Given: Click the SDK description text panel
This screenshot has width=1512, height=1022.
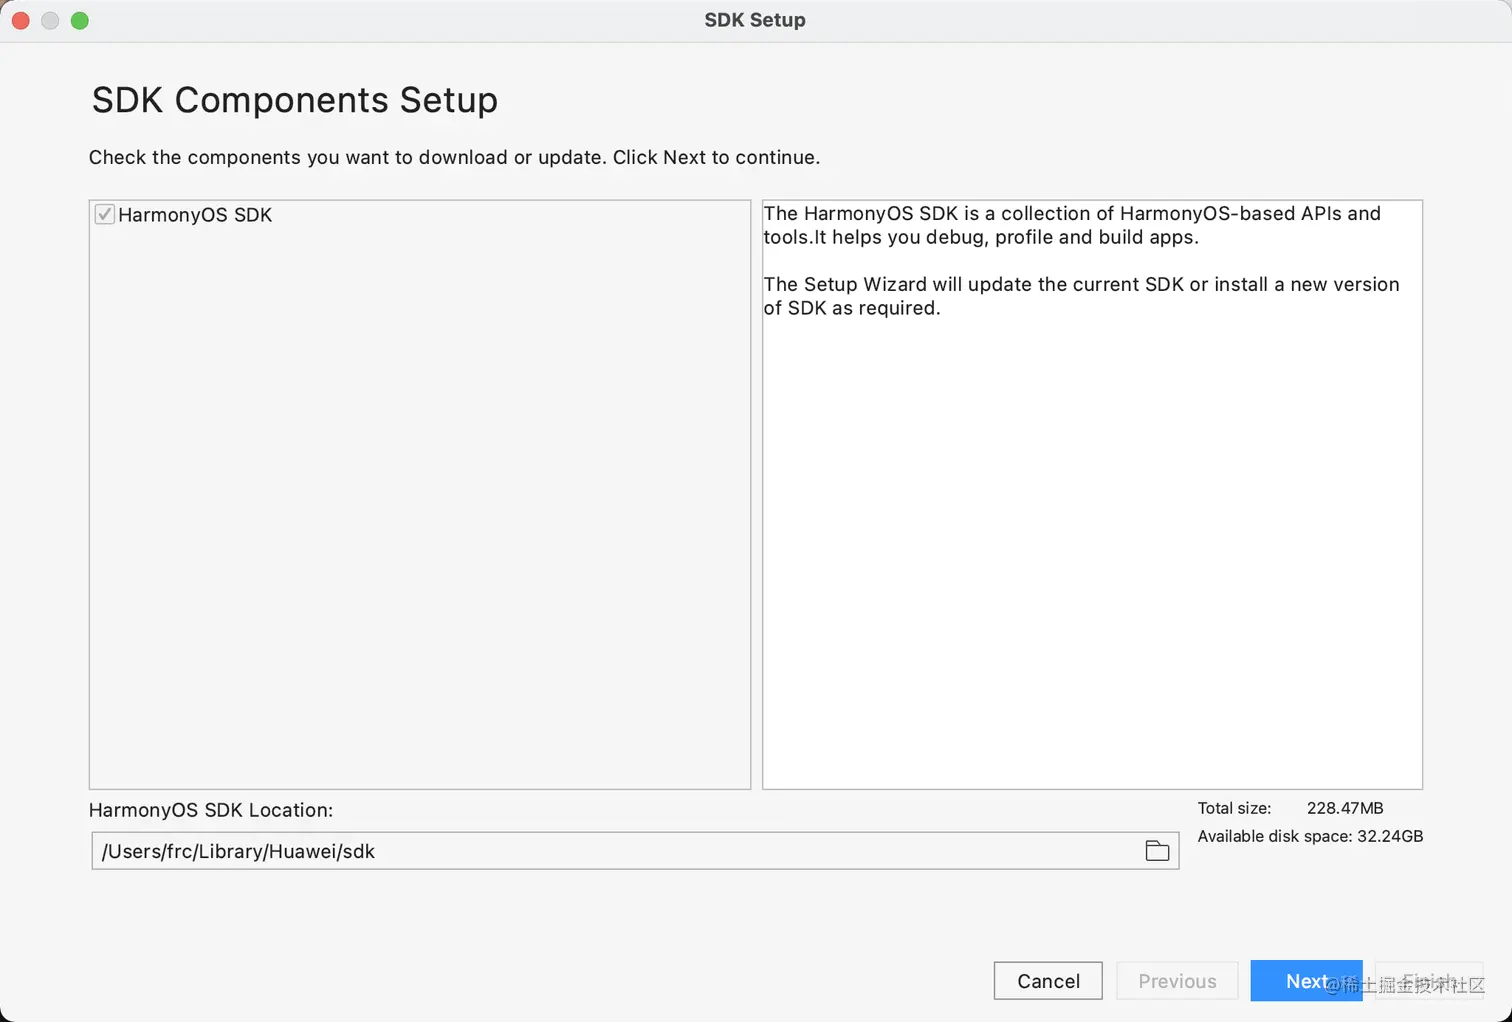Looking at the screenshot, I should click(x=1092, y=495).
